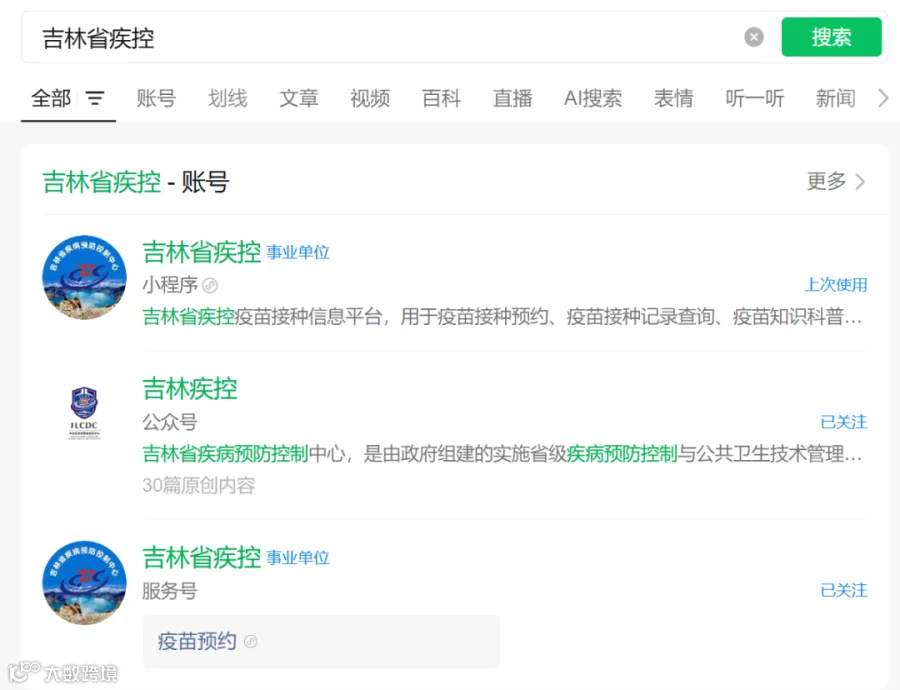Click the link icon inside 疫苗预约
Viewport: 900px width, 690px height.
coord(251,641)
